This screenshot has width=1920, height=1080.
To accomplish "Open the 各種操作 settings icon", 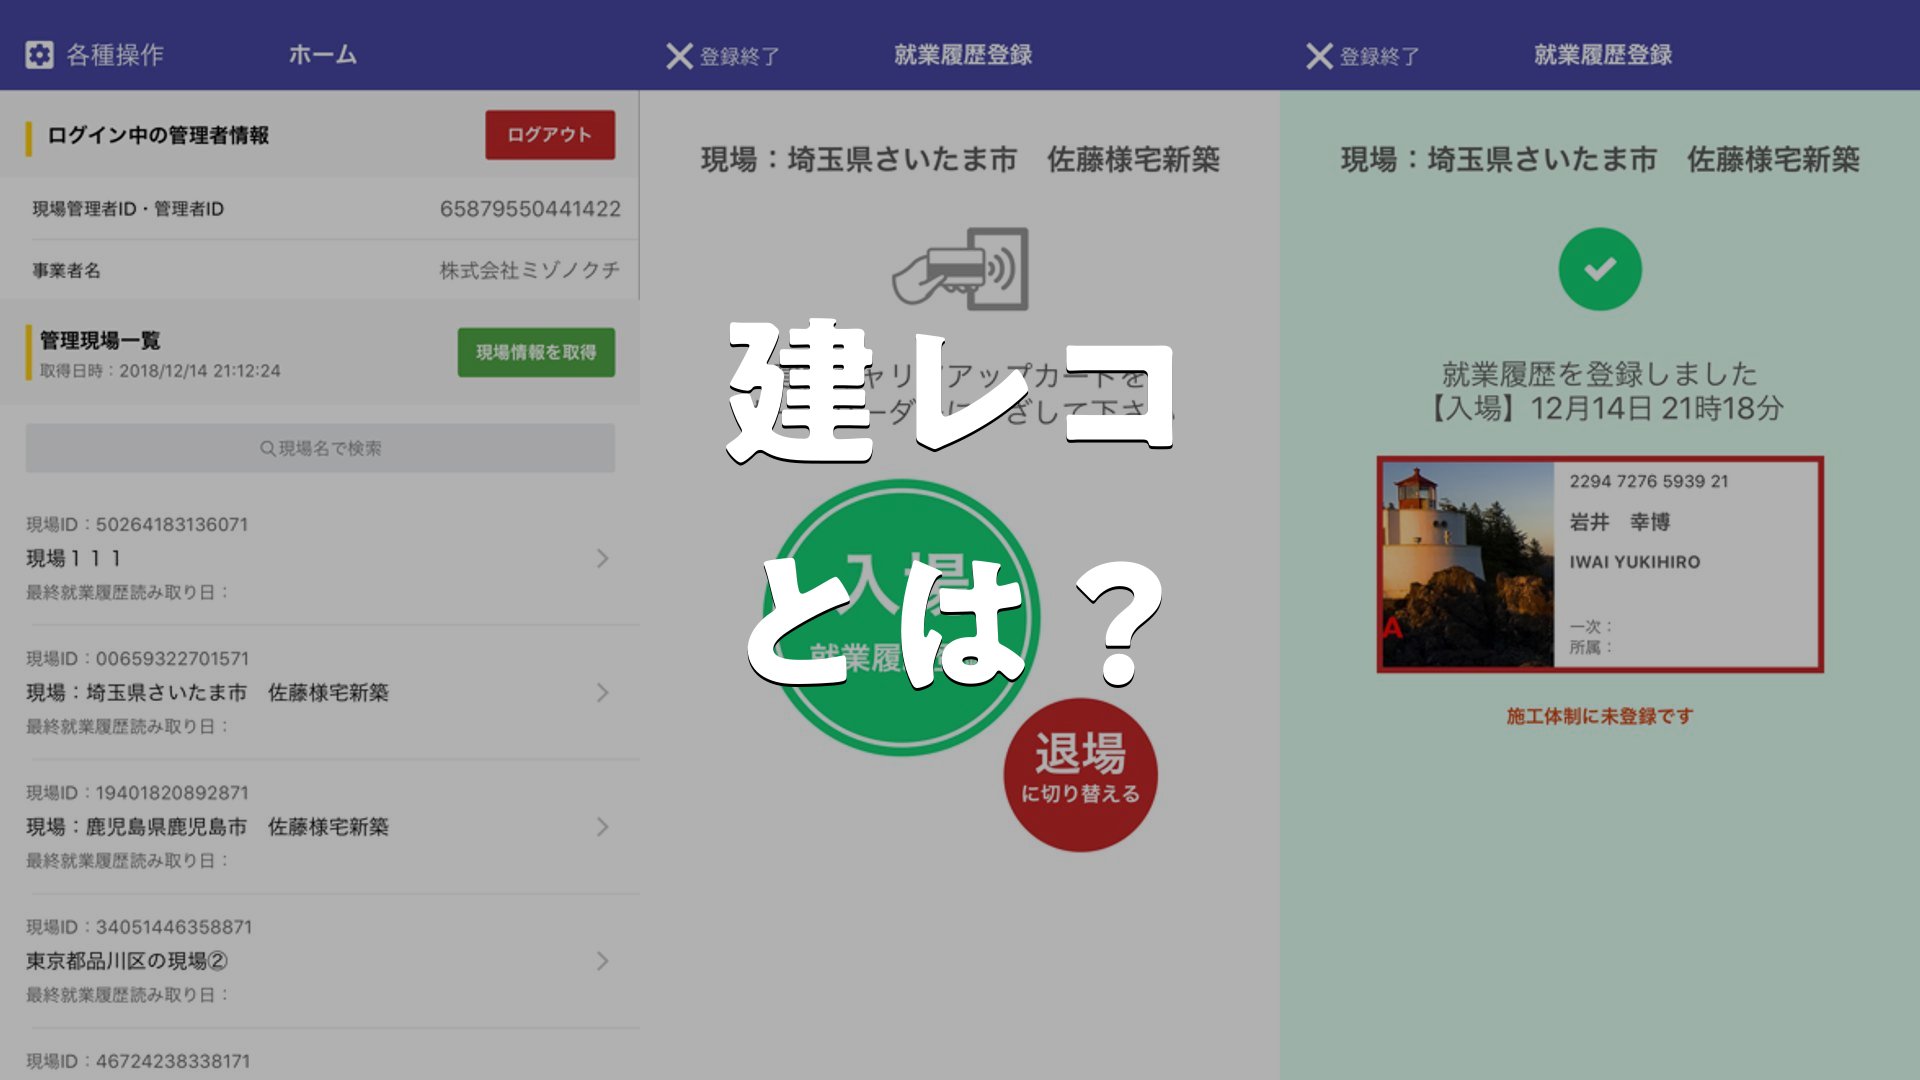I will click(x=40, y=55).
